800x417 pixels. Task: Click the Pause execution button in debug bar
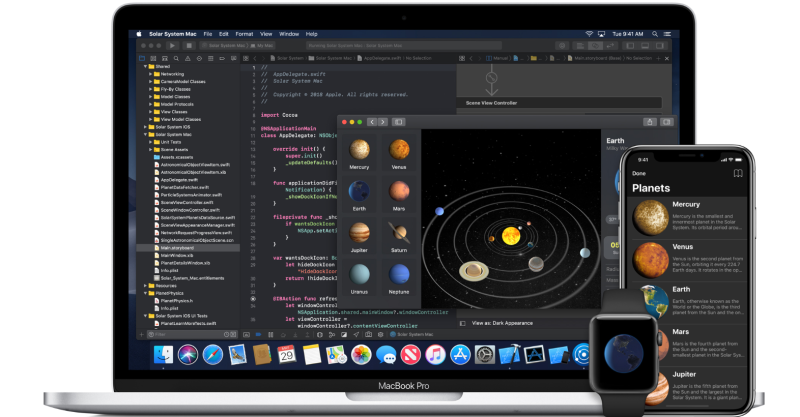pos(270,335)
